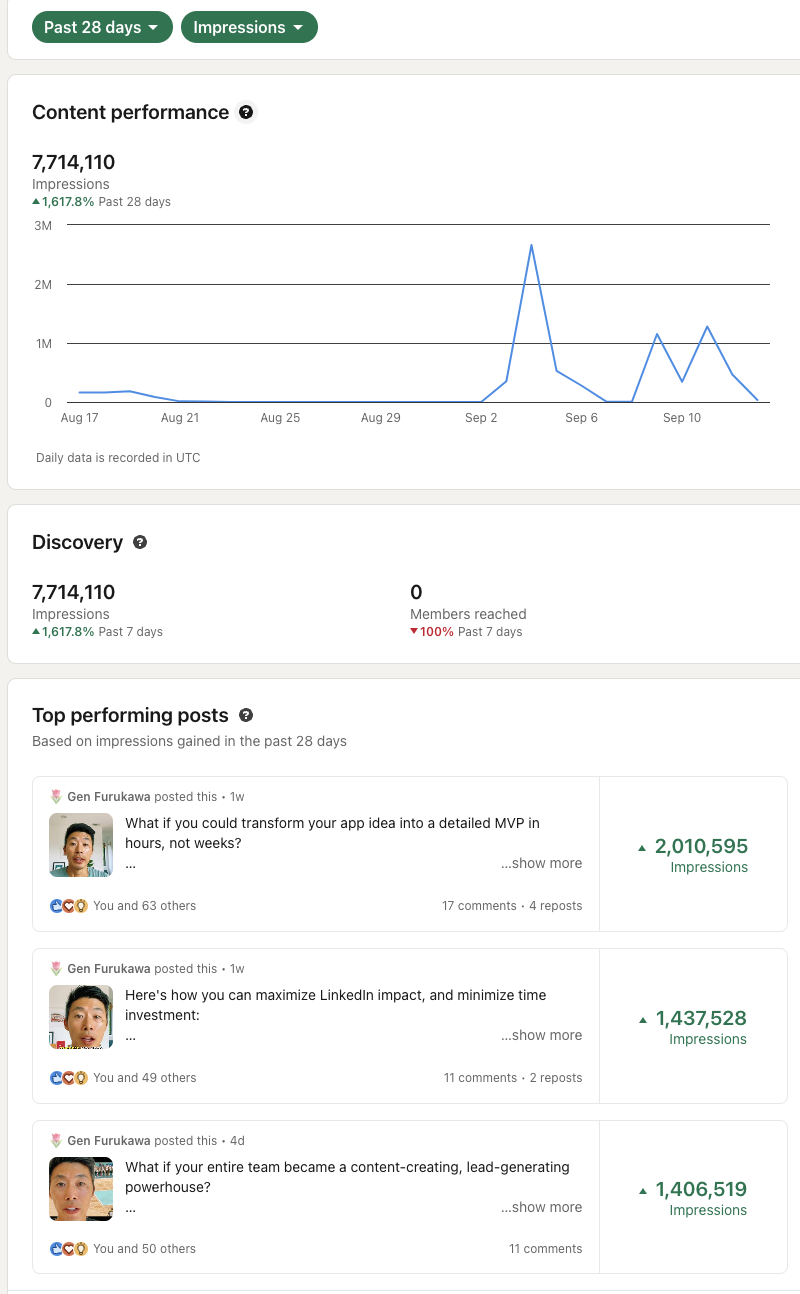Click the '3M' axis label

point(43,225)
